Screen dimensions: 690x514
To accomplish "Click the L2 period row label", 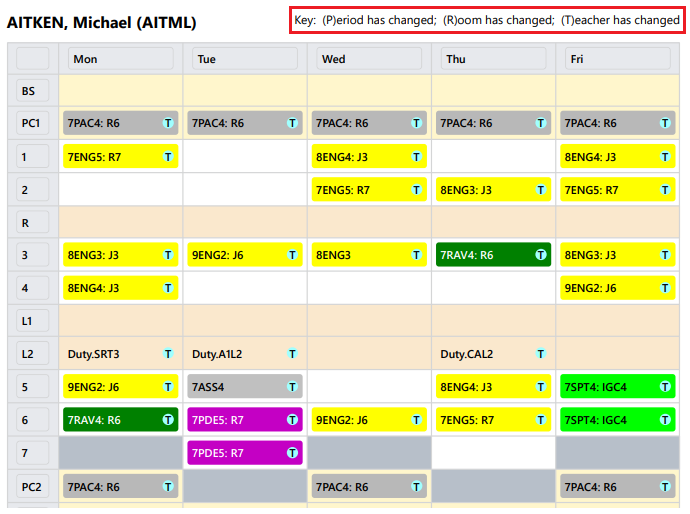I will 32,354.
